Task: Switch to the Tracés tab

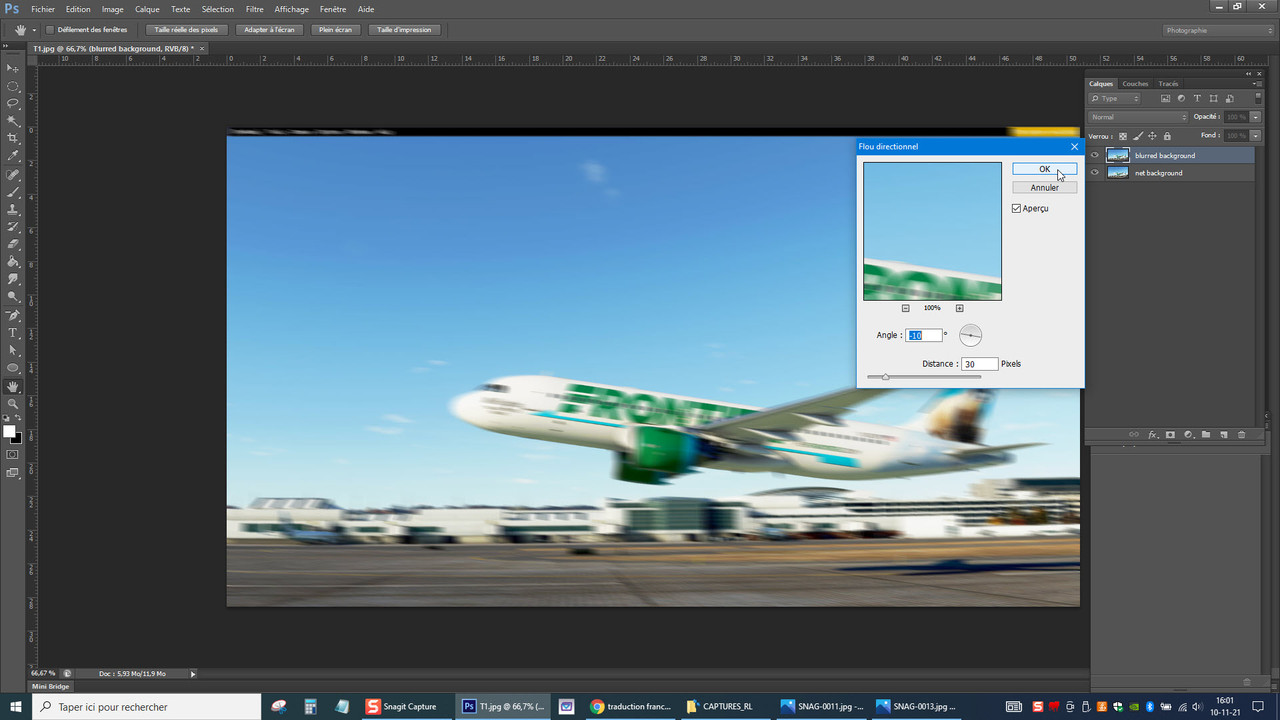Action: 1168,84
